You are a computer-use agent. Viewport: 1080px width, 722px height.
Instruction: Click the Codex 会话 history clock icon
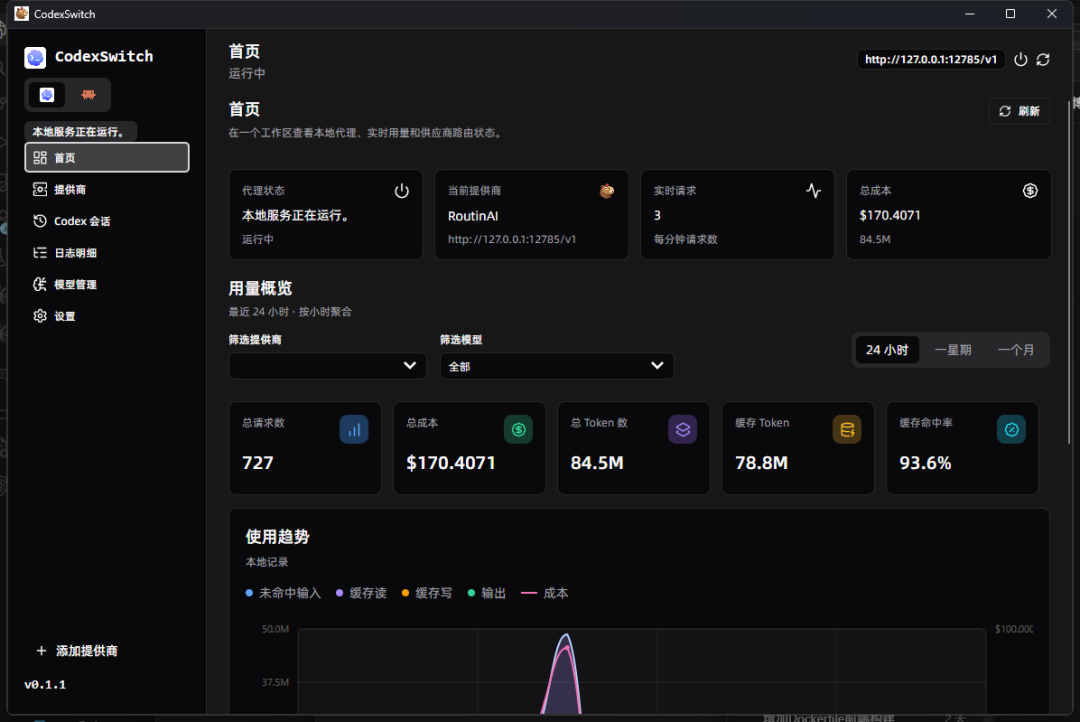point(40,221)
